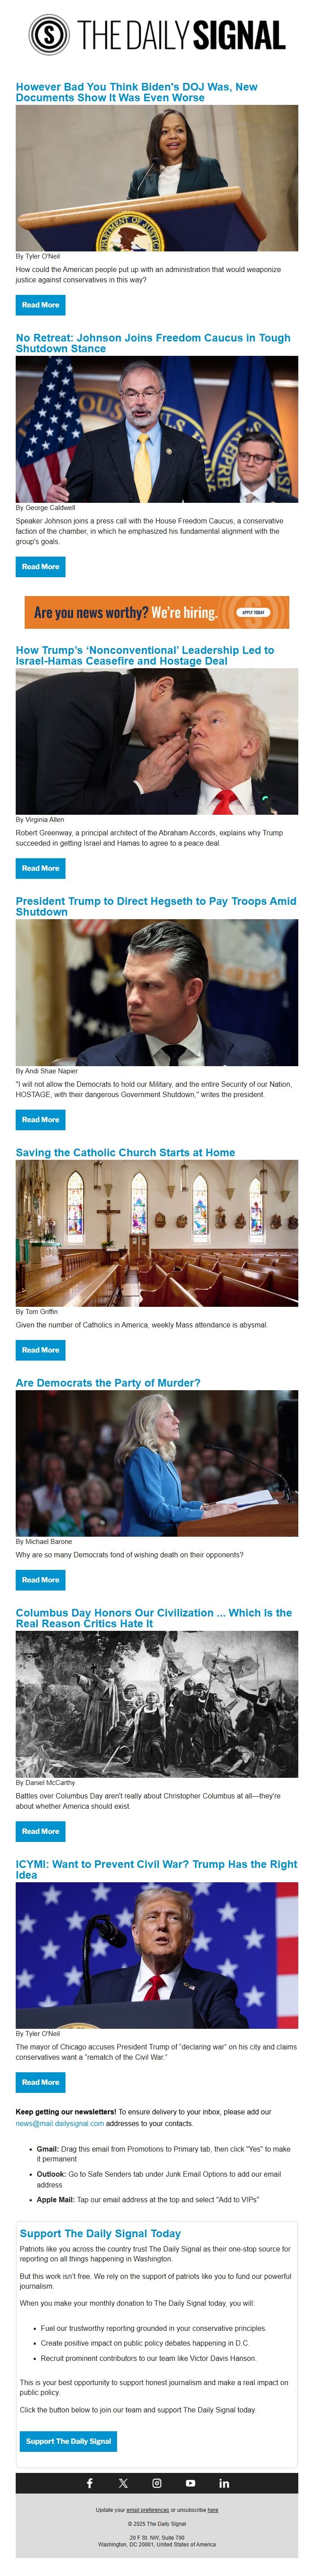Image resolution: width=314 pixels, height=2576 pixels.
Task: Open Read More under Biden's DOJ story
Action: coord(41,305)
